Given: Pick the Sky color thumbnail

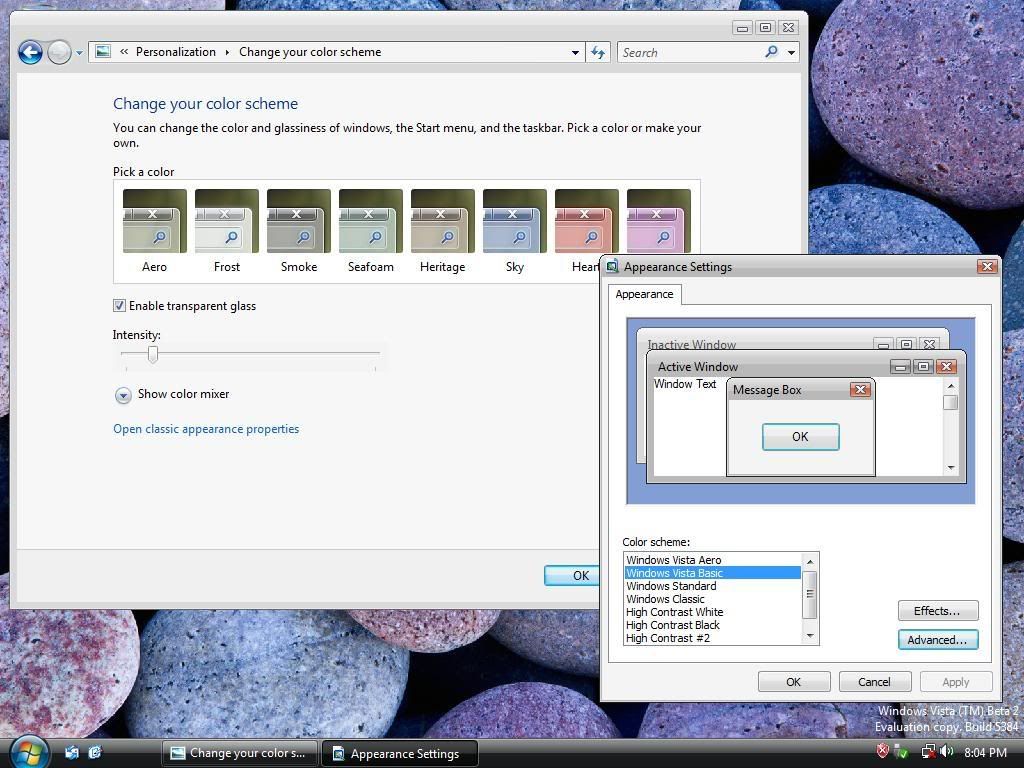Looking at the screenshot, I should coord(514,222).
